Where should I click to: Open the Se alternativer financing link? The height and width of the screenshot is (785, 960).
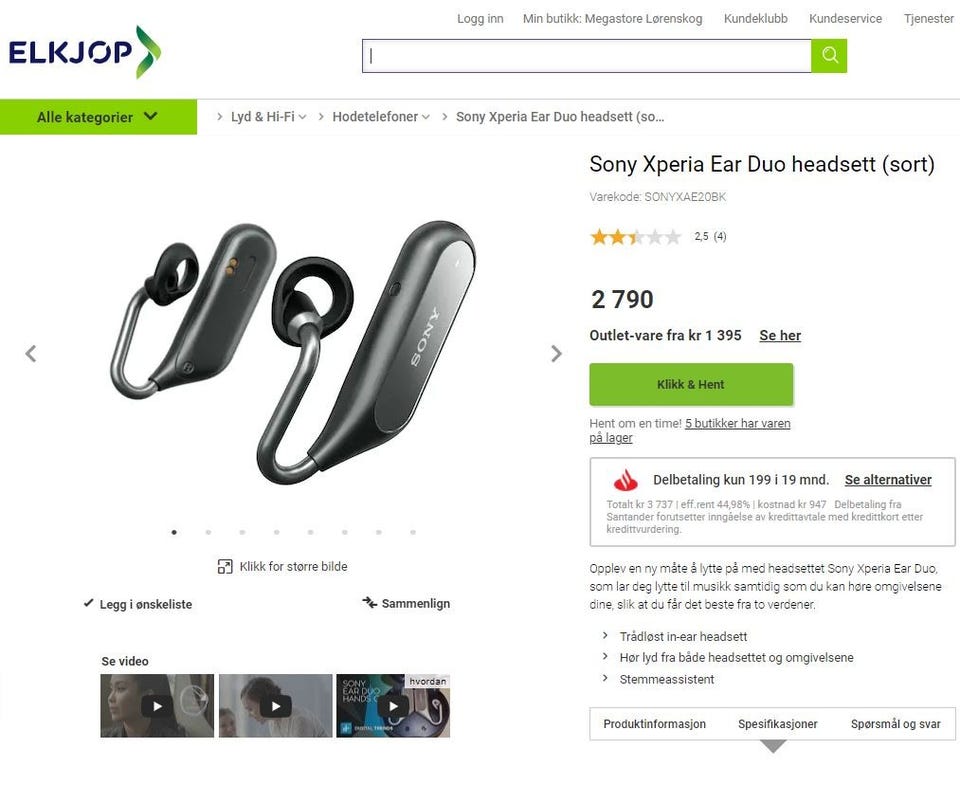pyautogui.click(x=888, y=479)
